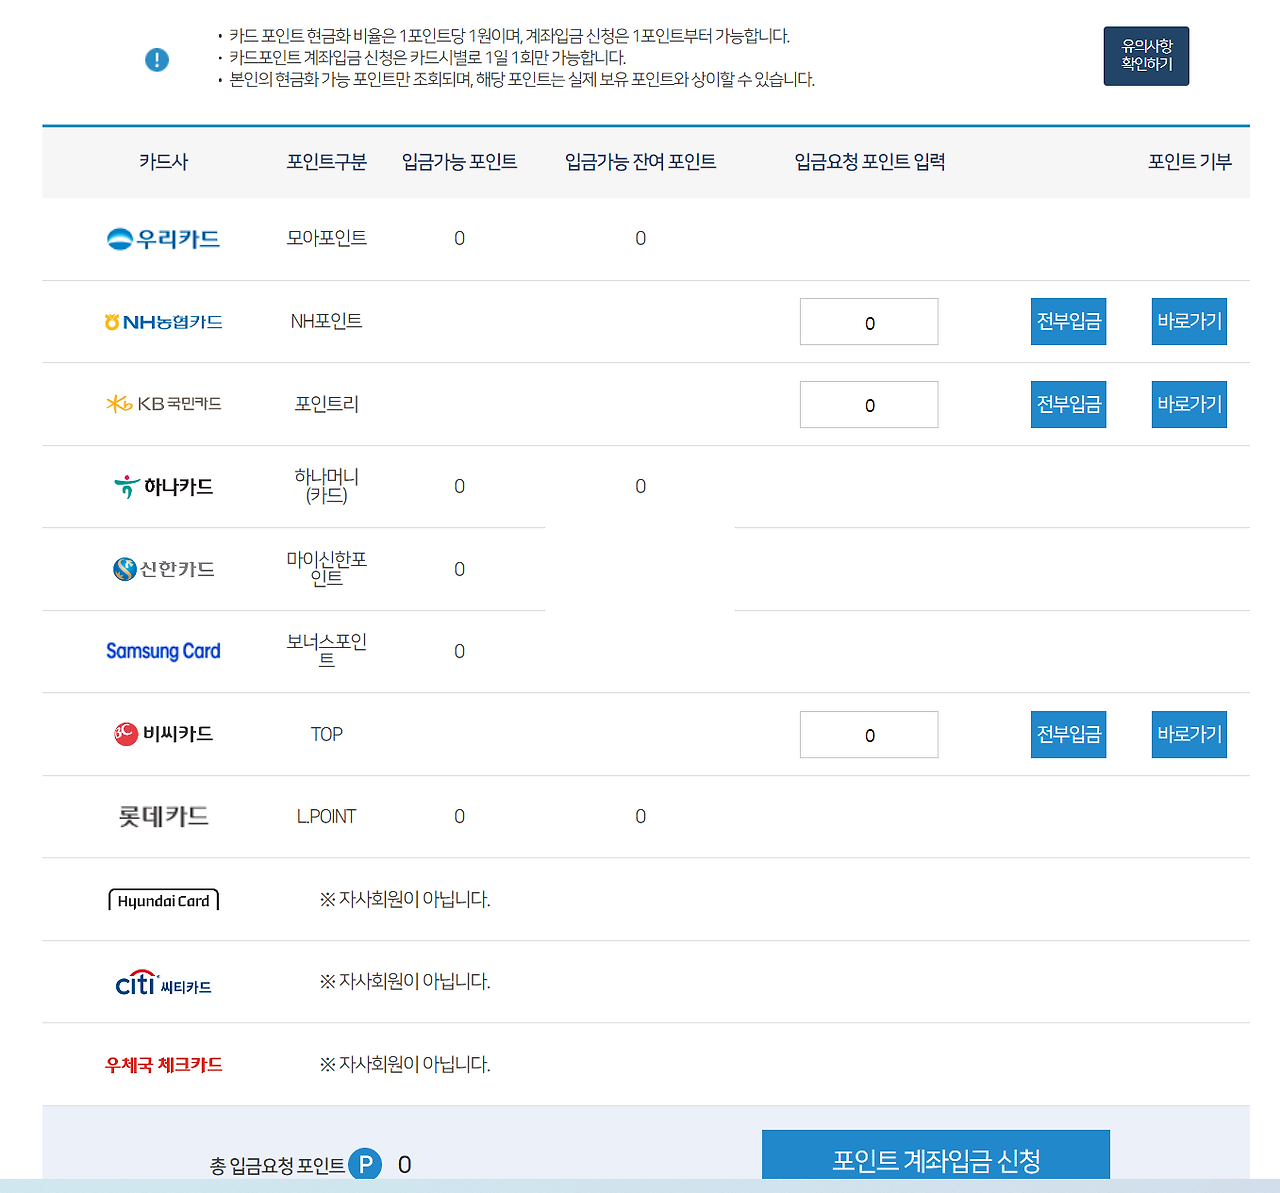
Task: Click Hana Card's 입금가능 잔여 포인트 value
Action: coord(640,486)
